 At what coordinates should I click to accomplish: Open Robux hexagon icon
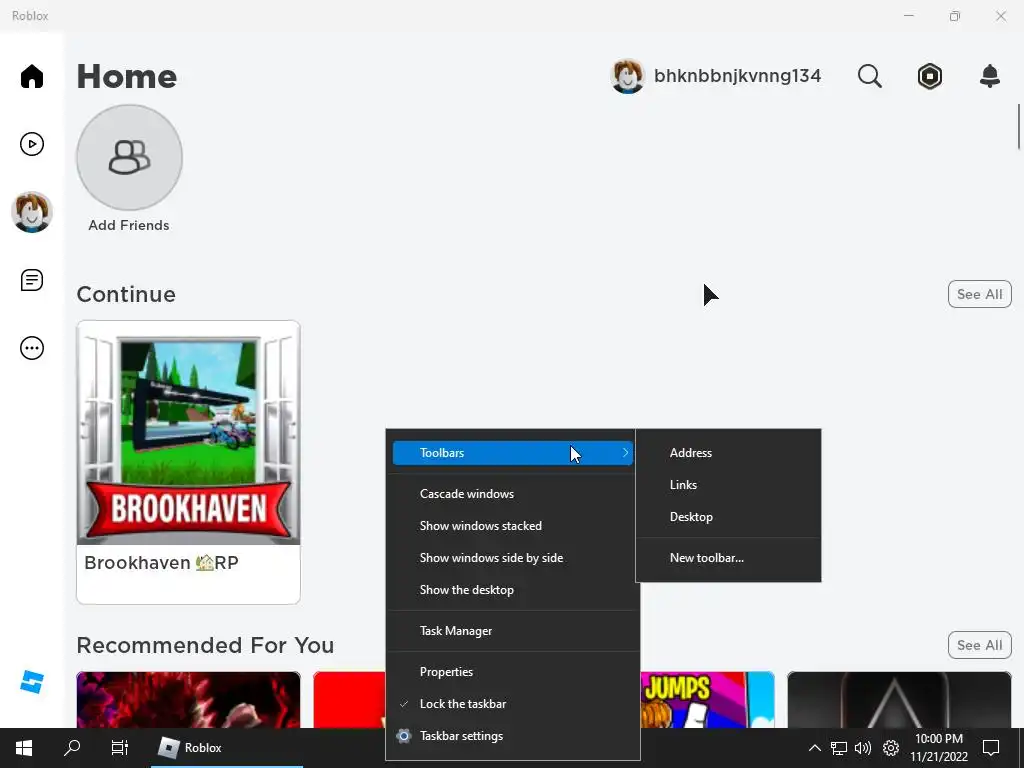click(x=929, y=76)
